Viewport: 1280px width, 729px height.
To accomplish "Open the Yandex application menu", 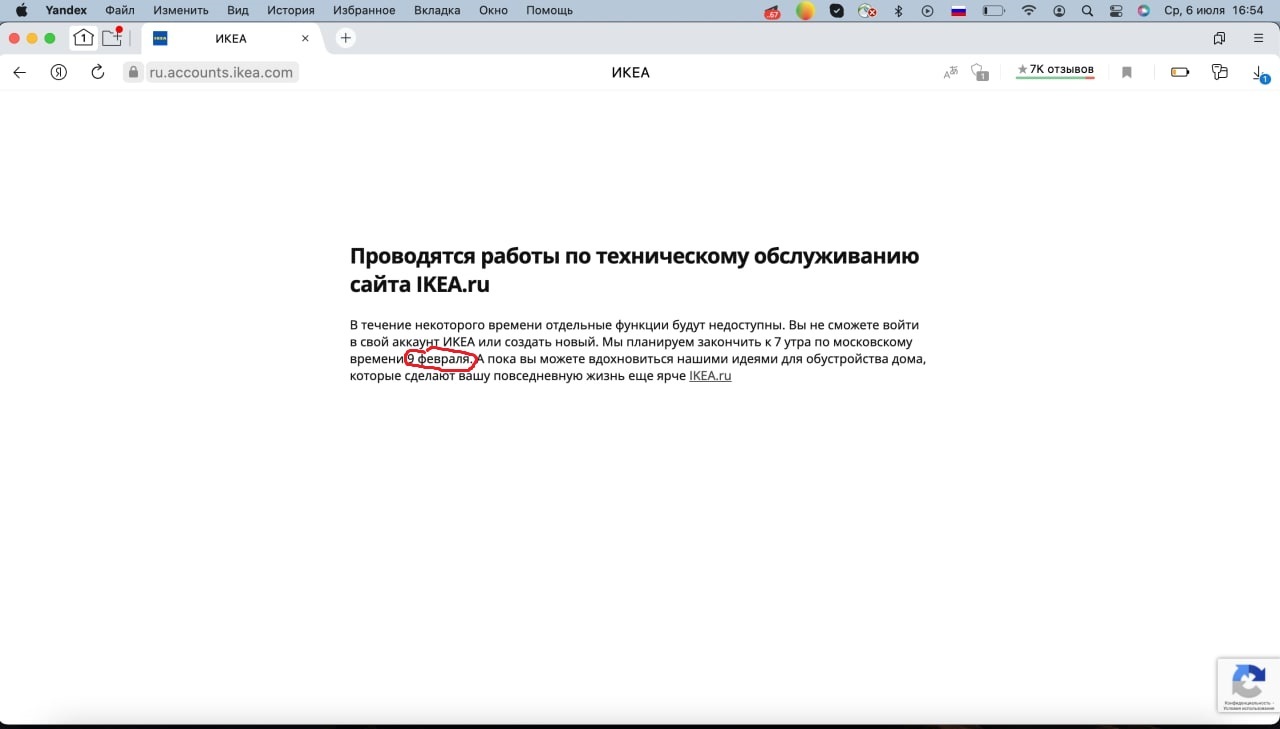I will coord(66,10).
